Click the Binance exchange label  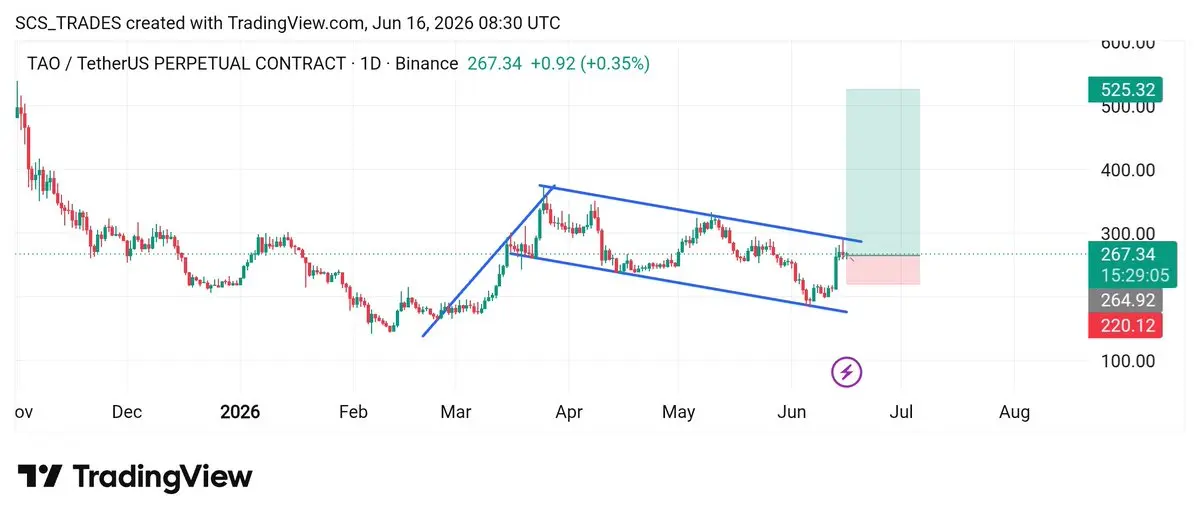(426, 64)
